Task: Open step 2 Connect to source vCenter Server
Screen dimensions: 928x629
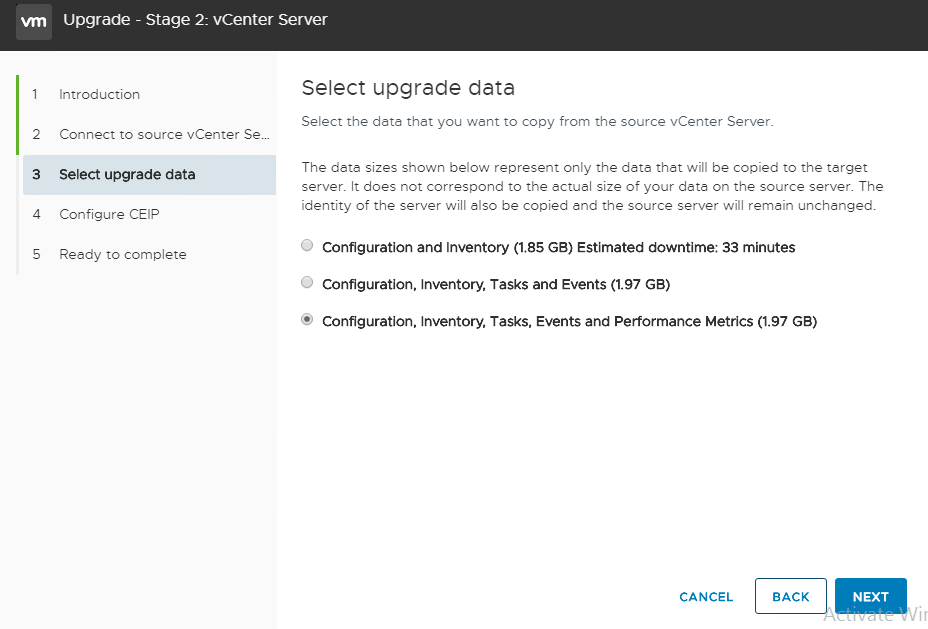Action: click(x=149, y=134)
